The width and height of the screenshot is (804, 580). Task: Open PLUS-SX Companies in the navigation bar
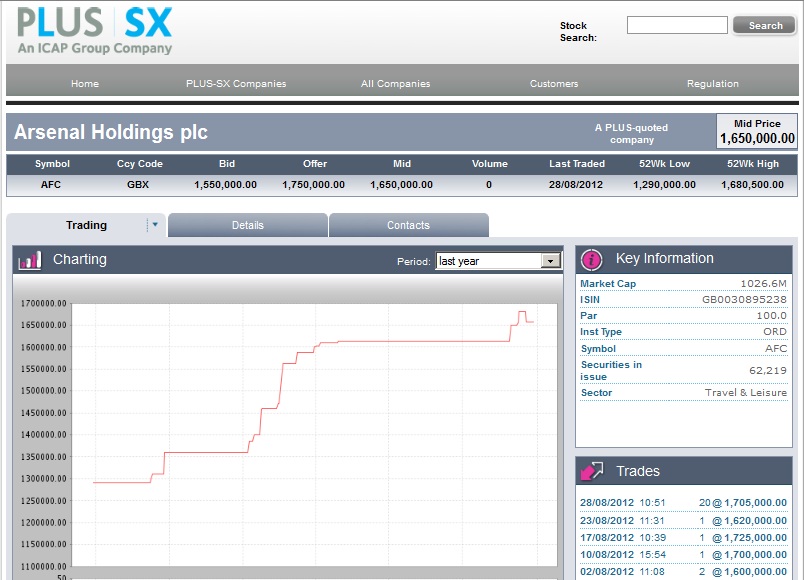click(x=236, y=84)
